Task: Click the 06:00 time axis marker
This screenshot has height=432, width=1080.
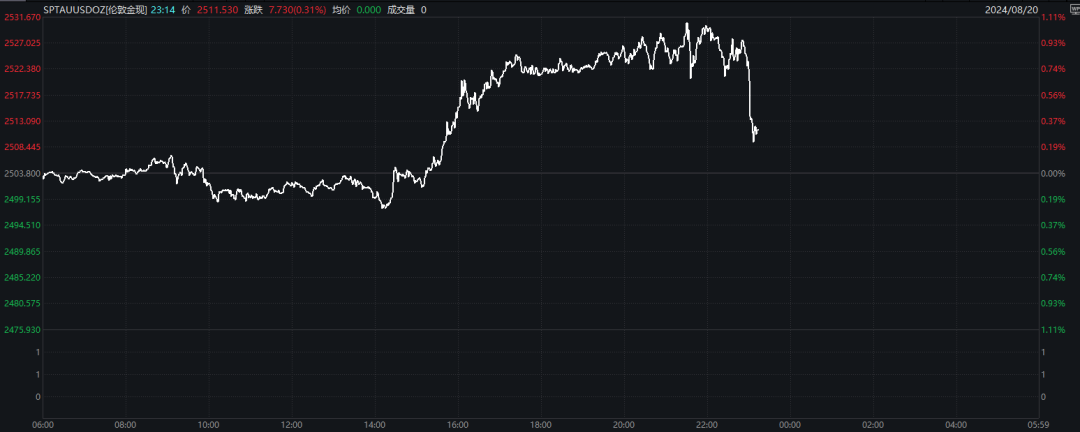Action: [x=43, y=424]
